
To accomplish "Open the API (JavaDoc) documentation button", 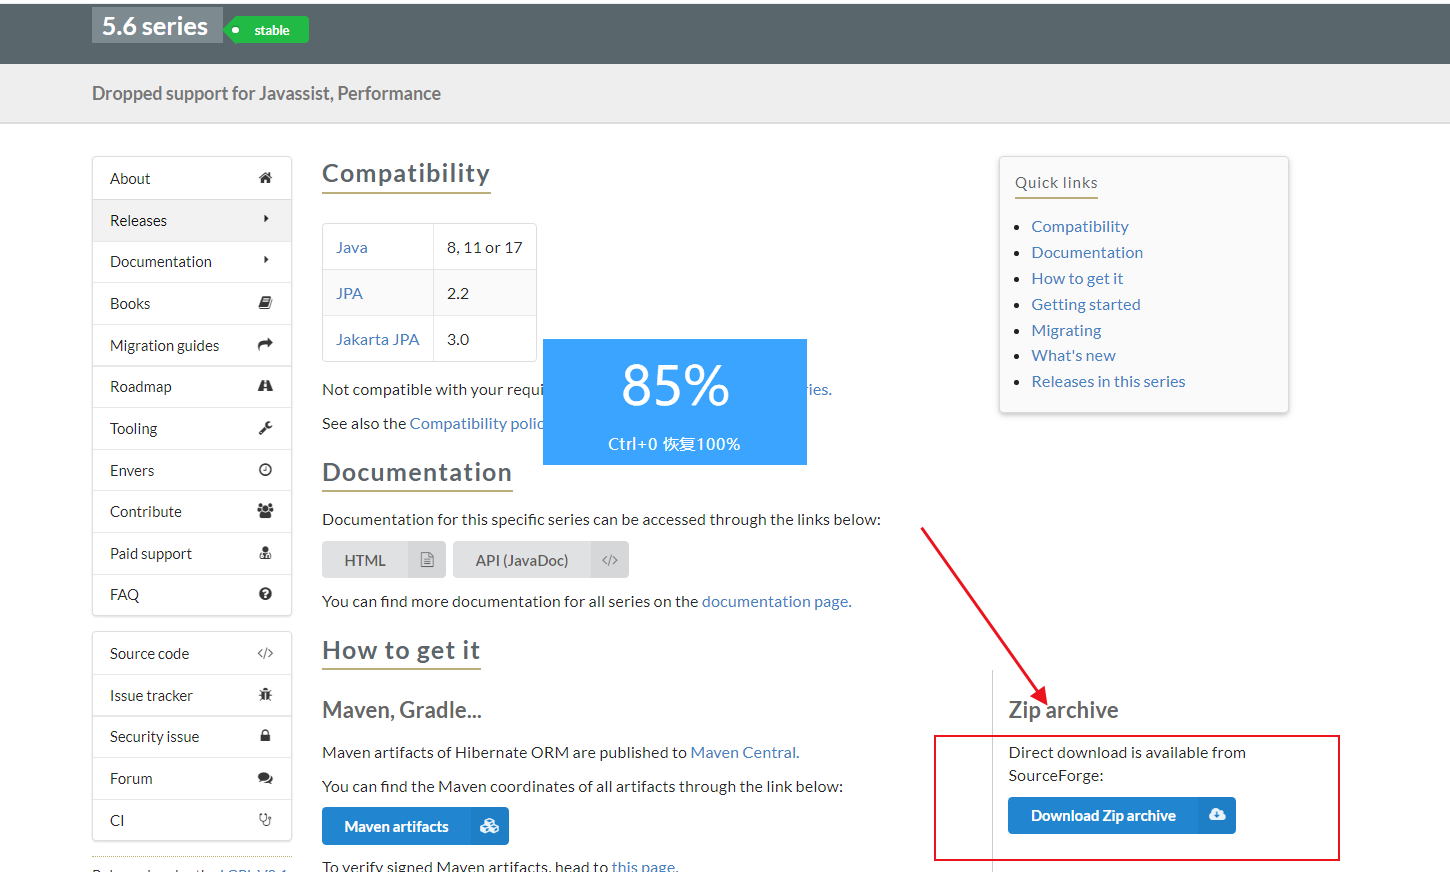I will tap(541, 560).
